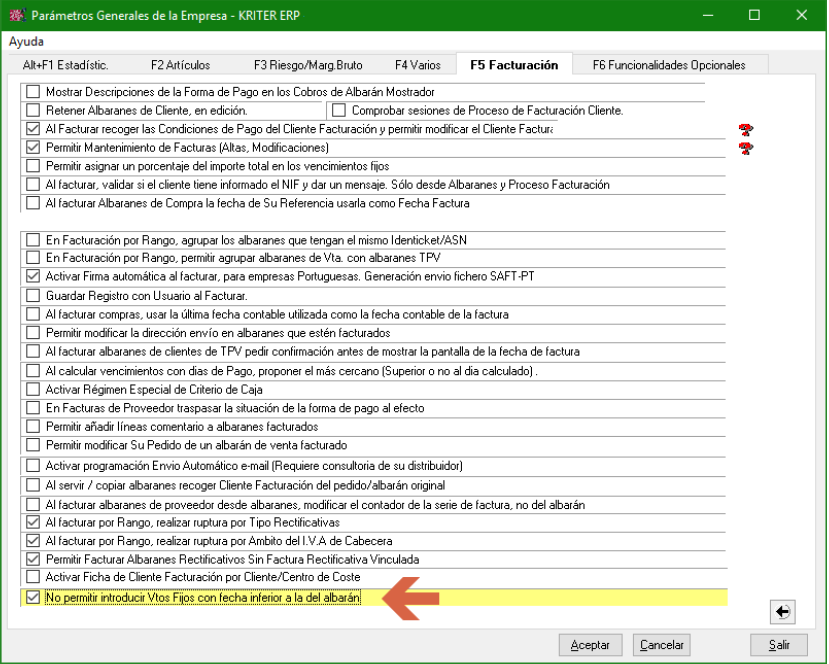
Task: Enable Activar Régimen Especial de Criterio de Caja
Action: click(33, 390)
